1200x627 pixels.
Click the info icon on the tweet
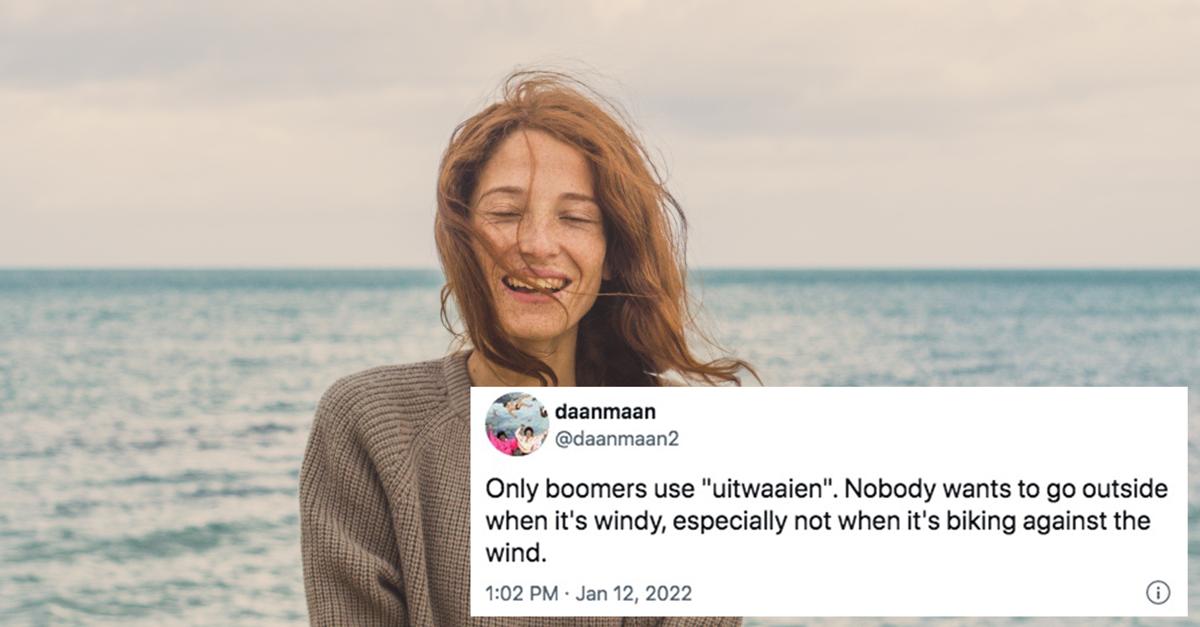[1157, 593]
